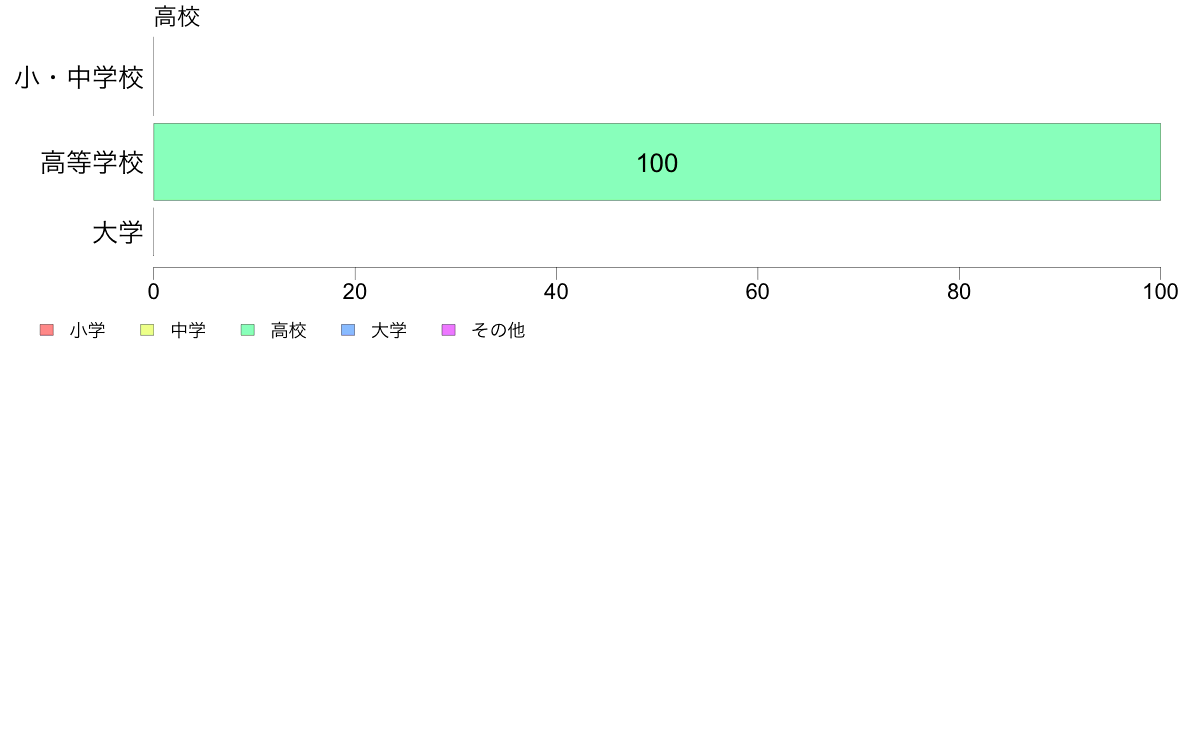Select the 大学 legend label text

coord(389,330)
